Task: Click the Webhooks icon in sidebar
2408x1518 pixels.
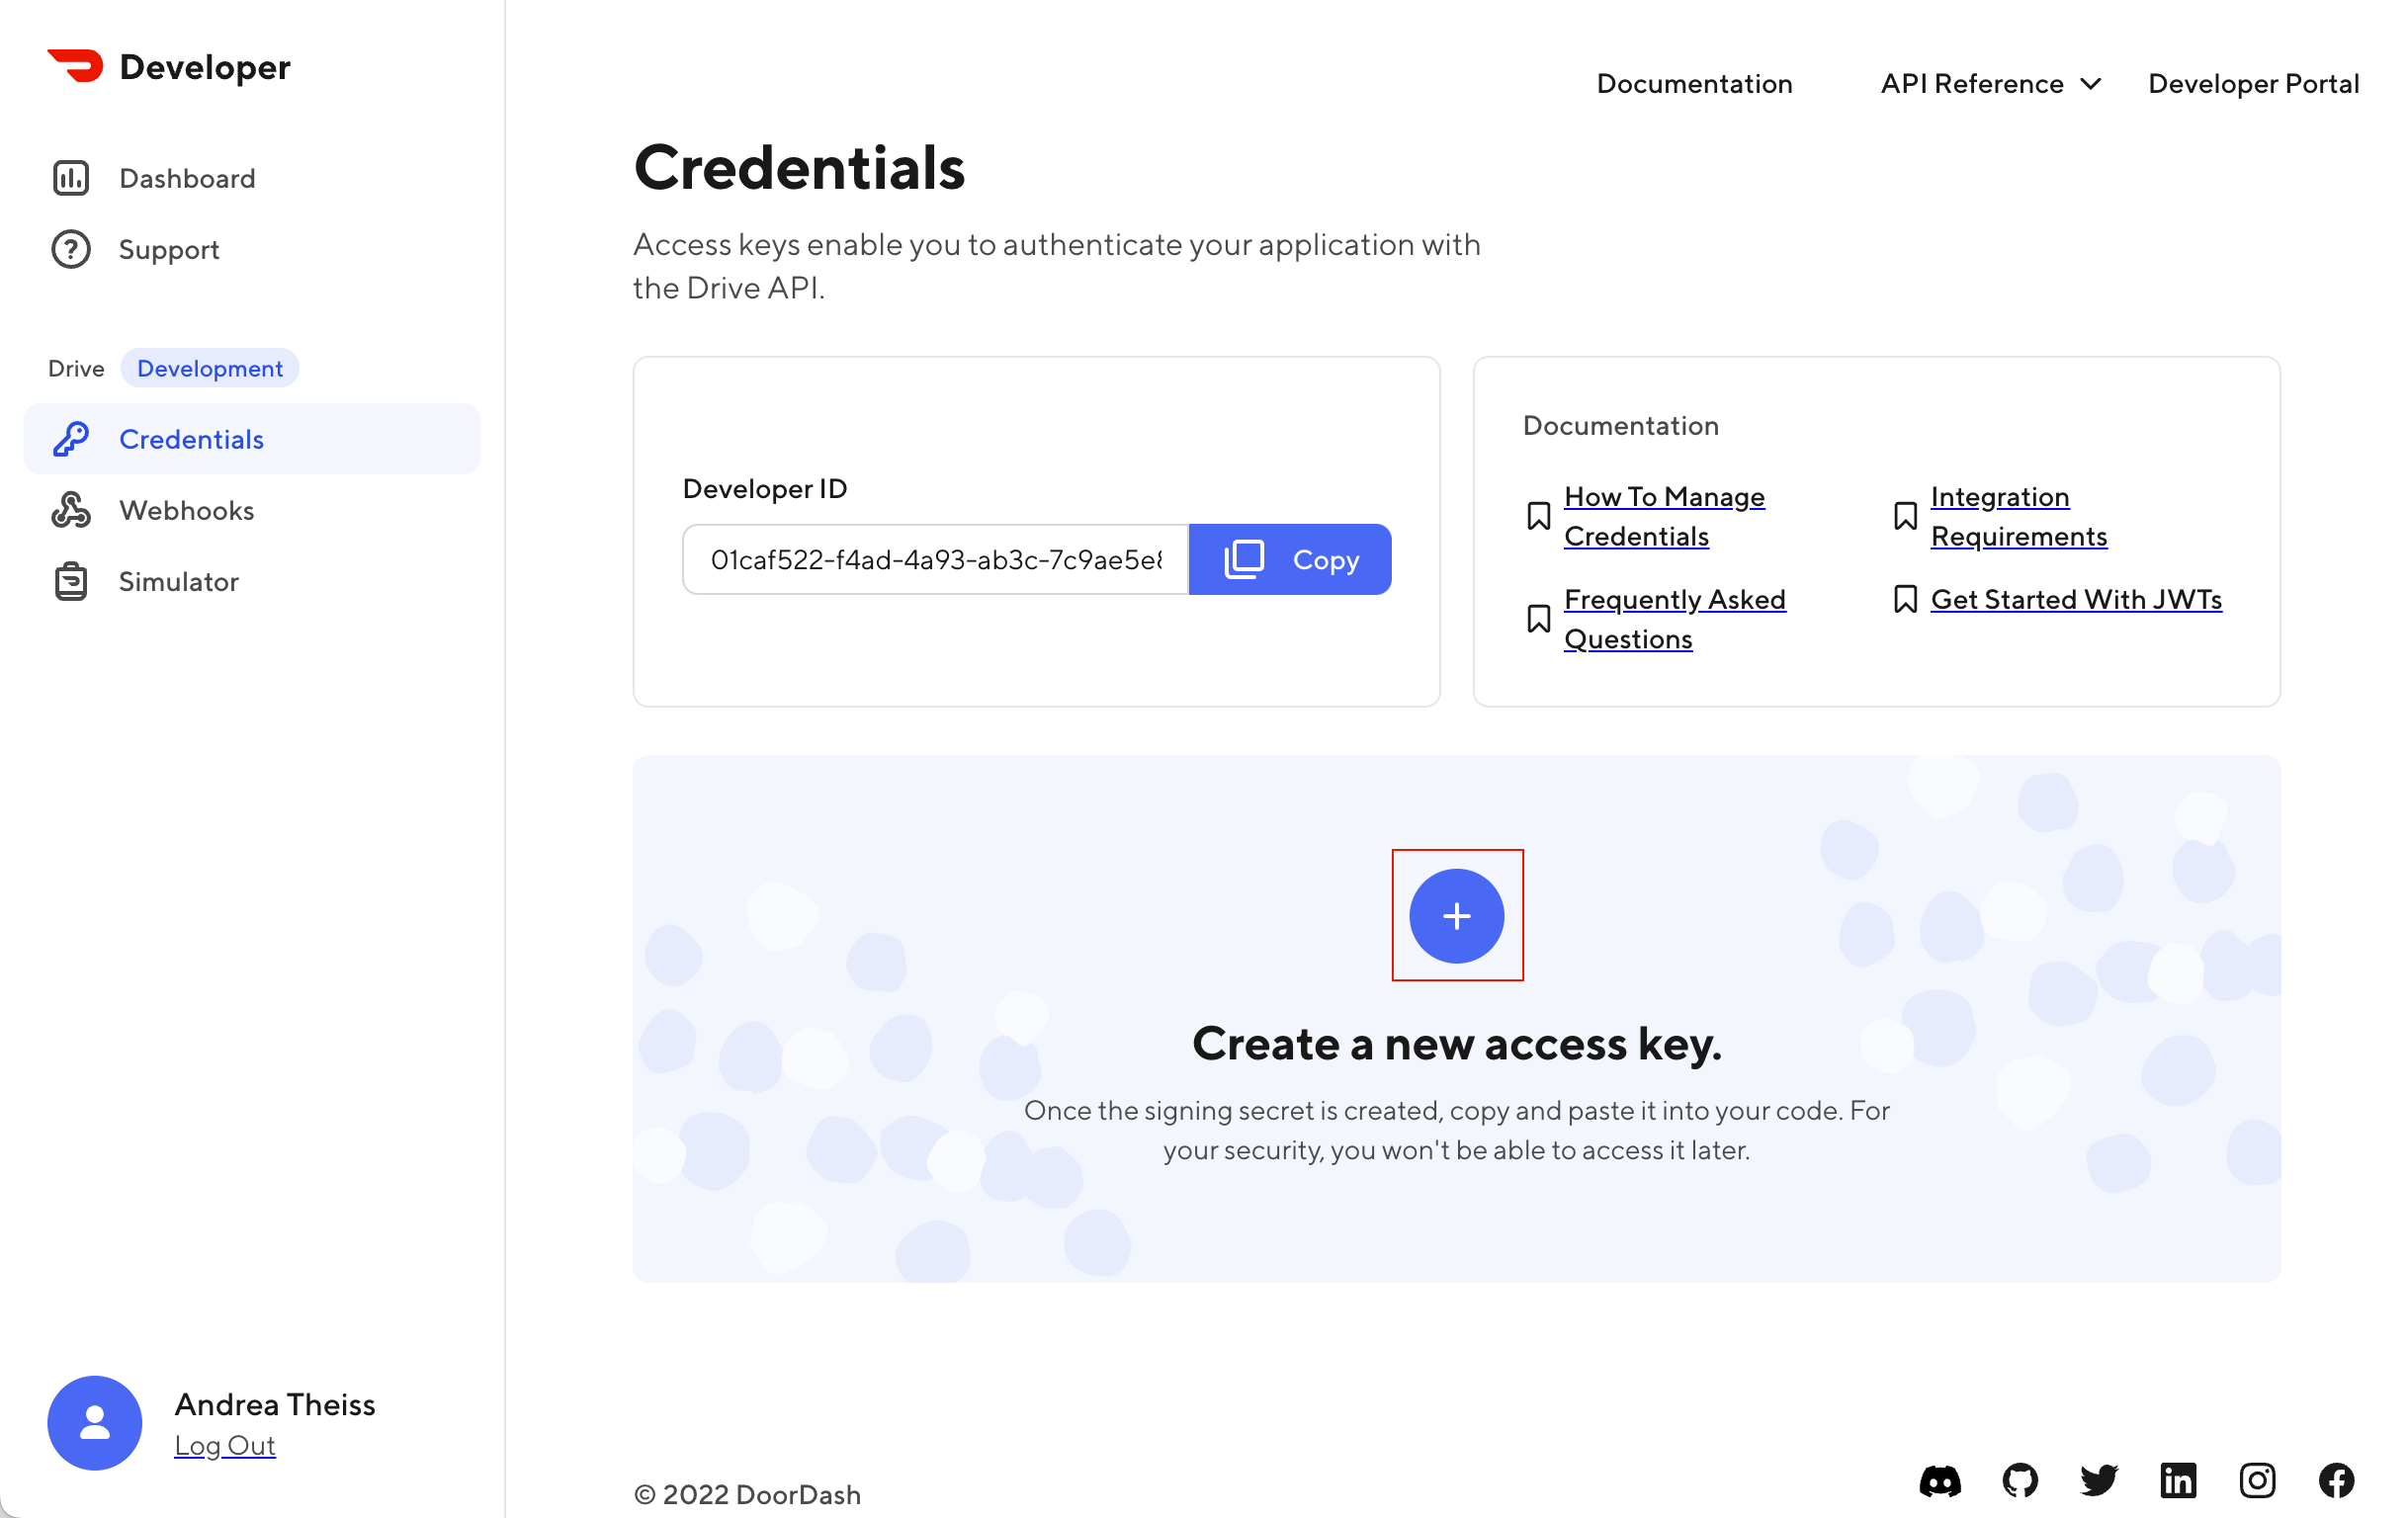Action: 68,509
